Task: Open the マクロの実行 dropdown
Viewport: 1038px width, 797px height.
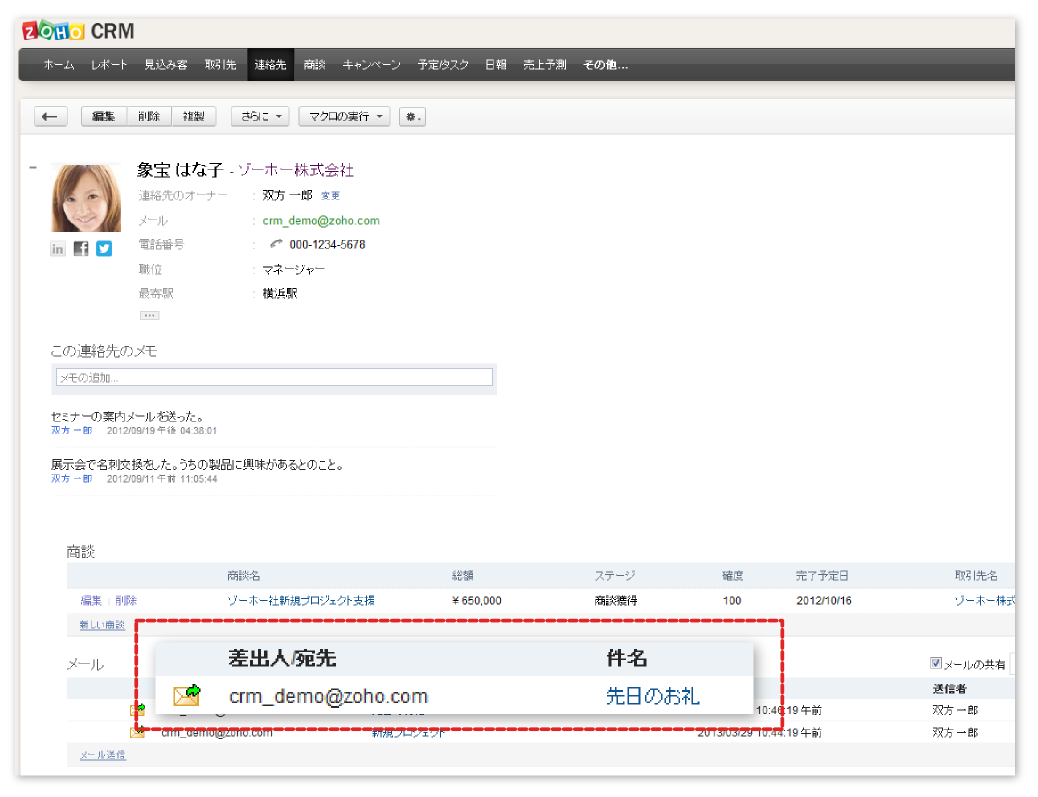Action: pyautogui.click(x=344, y=117)
